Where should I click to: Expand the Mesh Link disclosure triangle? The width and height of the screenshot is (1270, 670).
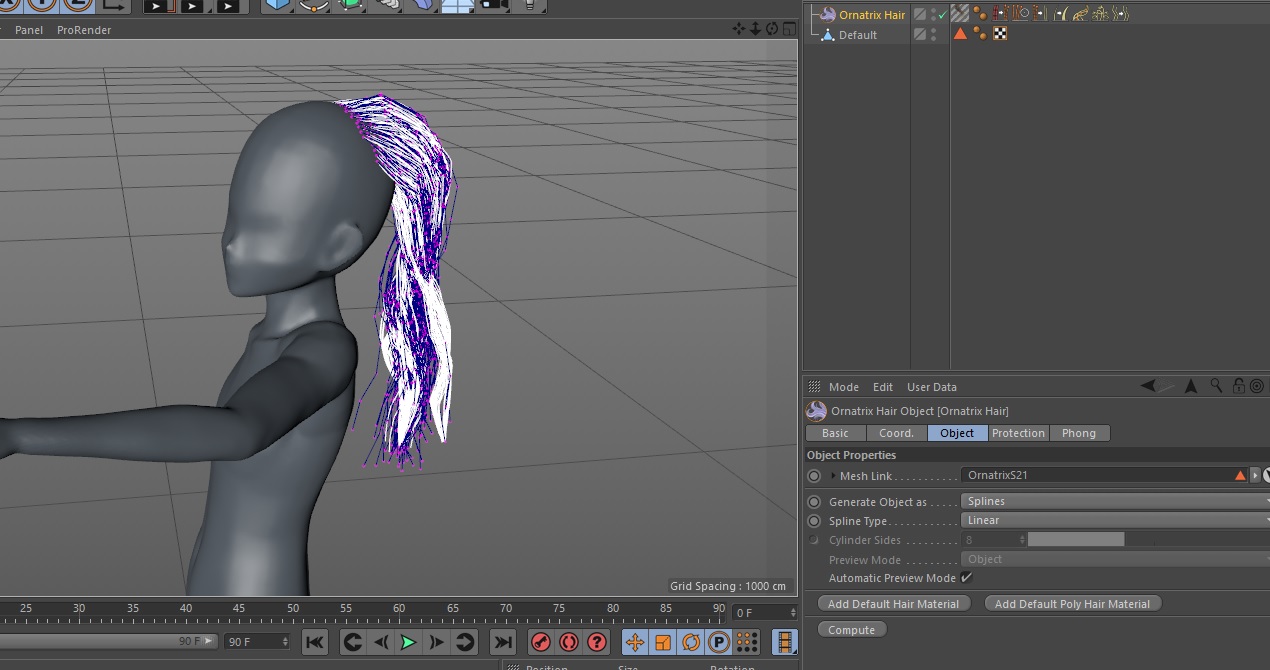[x=833, y=476]
